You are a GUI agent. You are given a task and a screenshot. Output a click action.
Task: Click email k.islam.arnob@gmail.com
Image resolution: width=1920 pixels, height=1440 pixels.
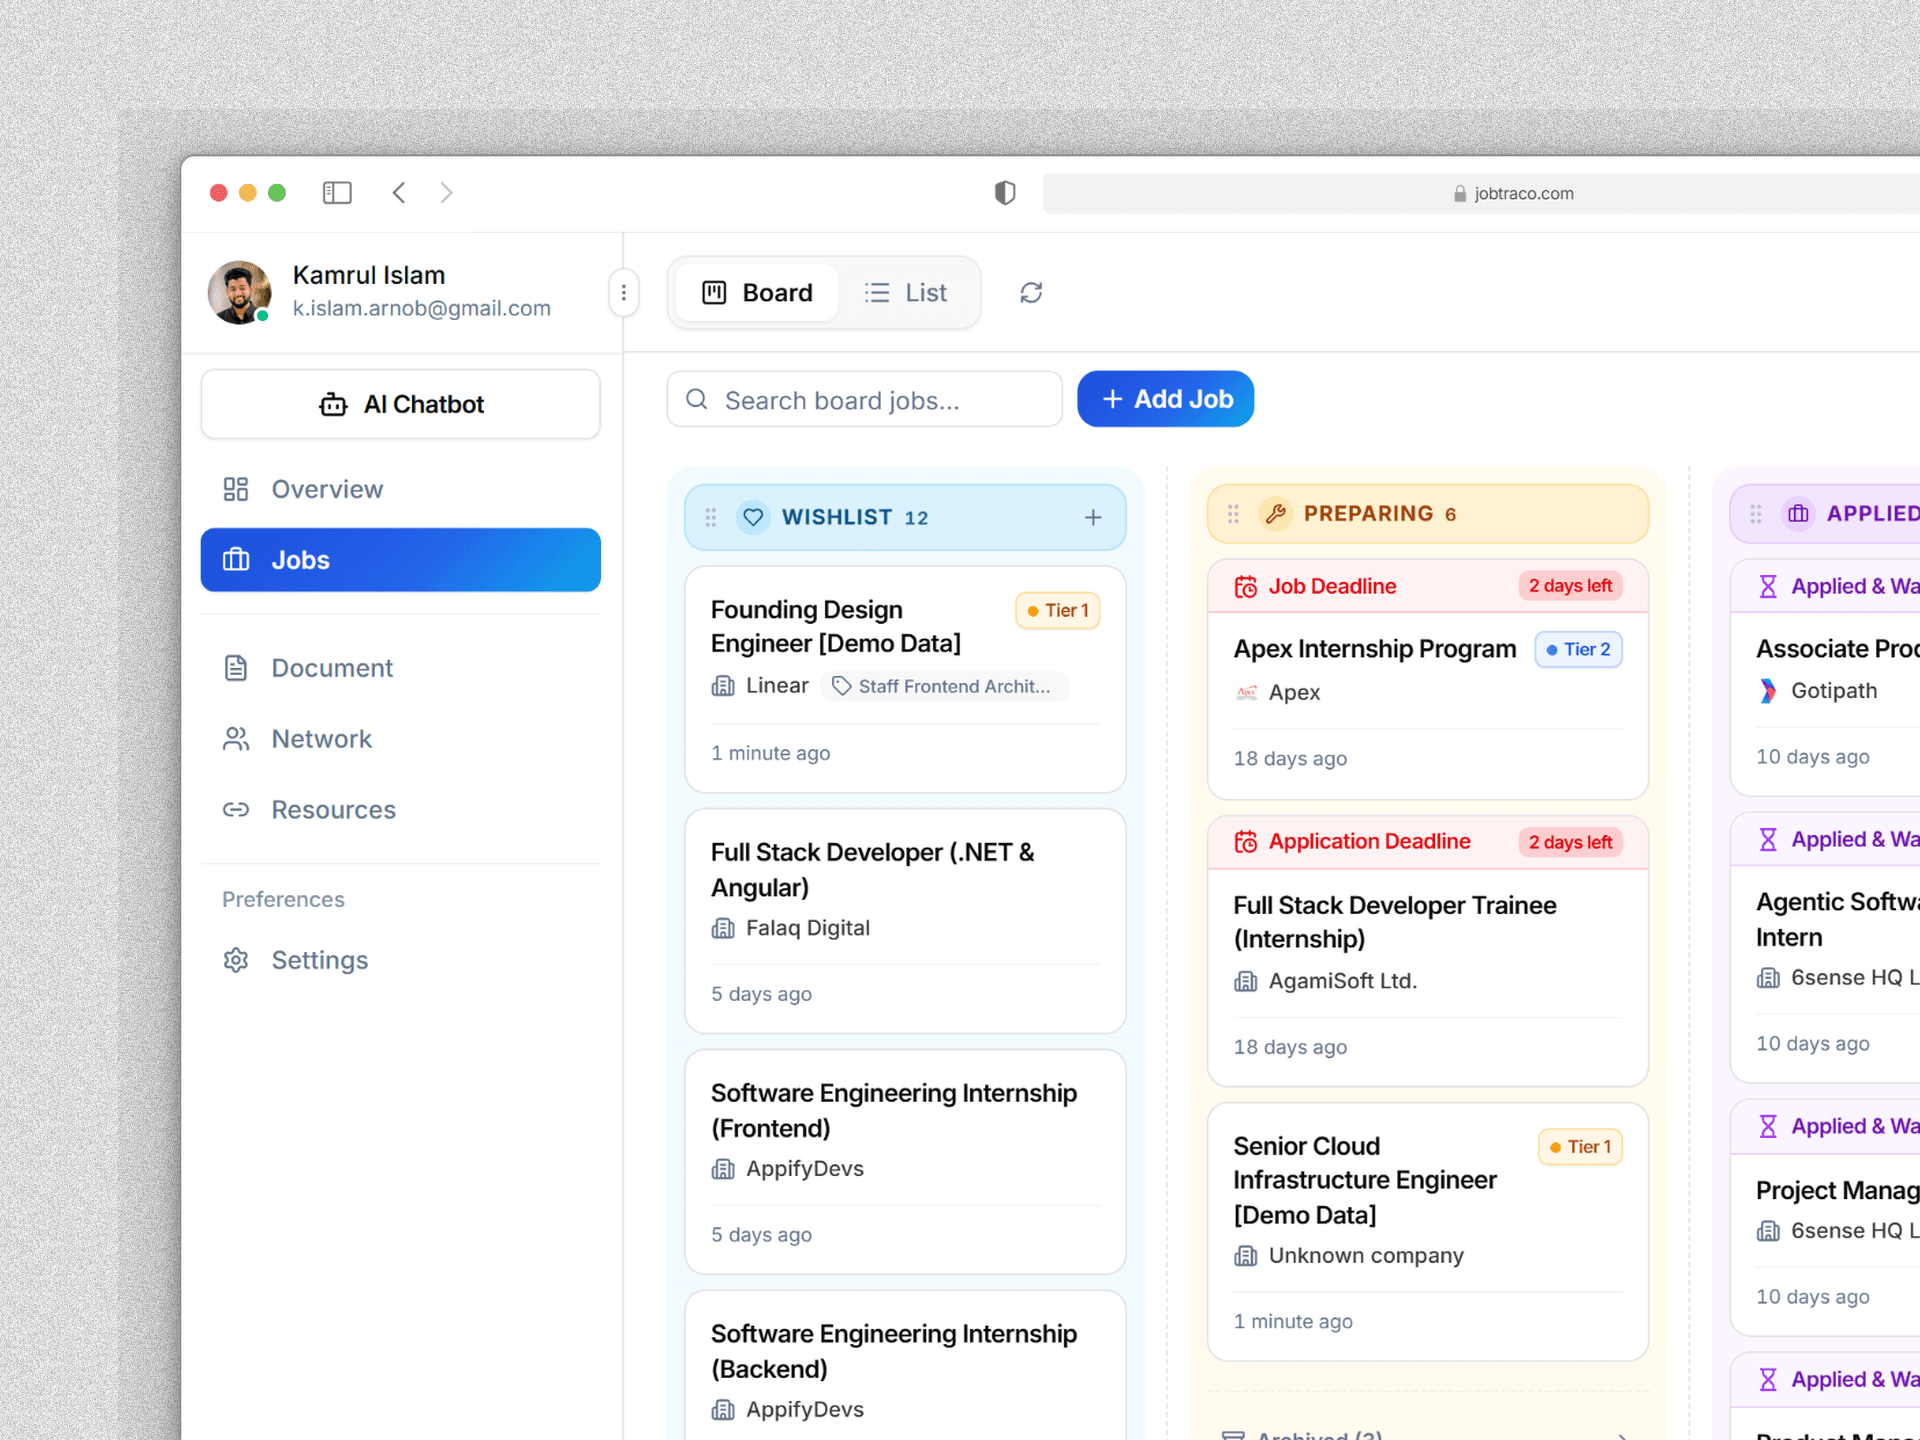tap(422, 308)
